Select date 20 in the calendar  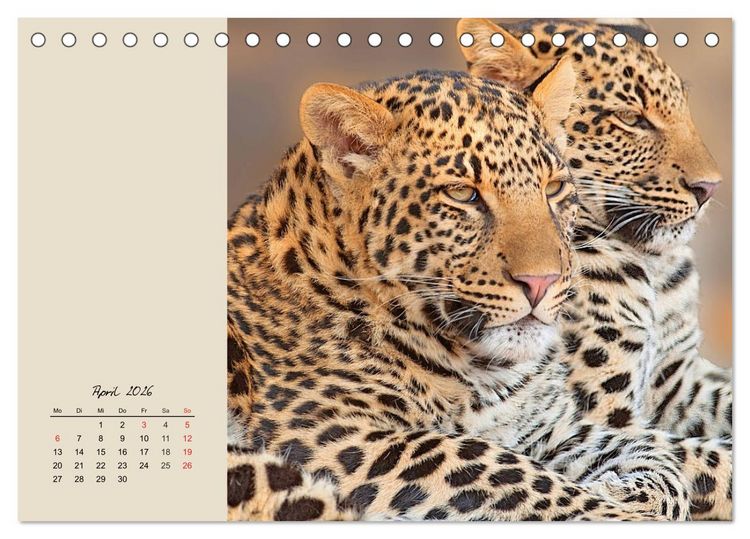click(x=57, y=465)
